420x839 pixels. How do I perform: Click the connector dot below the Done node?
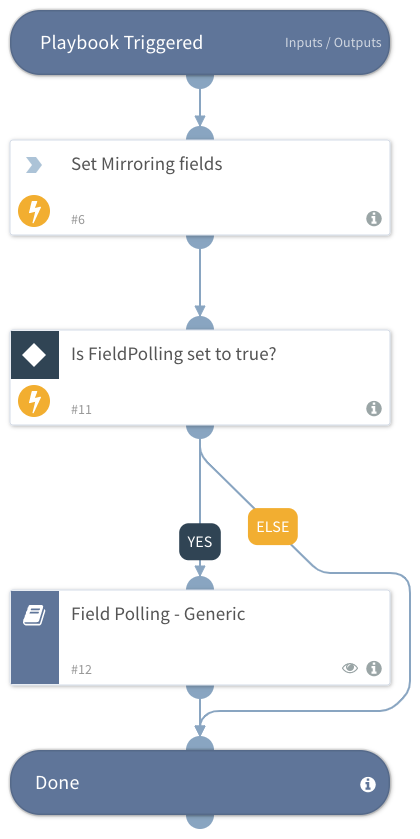(200, 821)
